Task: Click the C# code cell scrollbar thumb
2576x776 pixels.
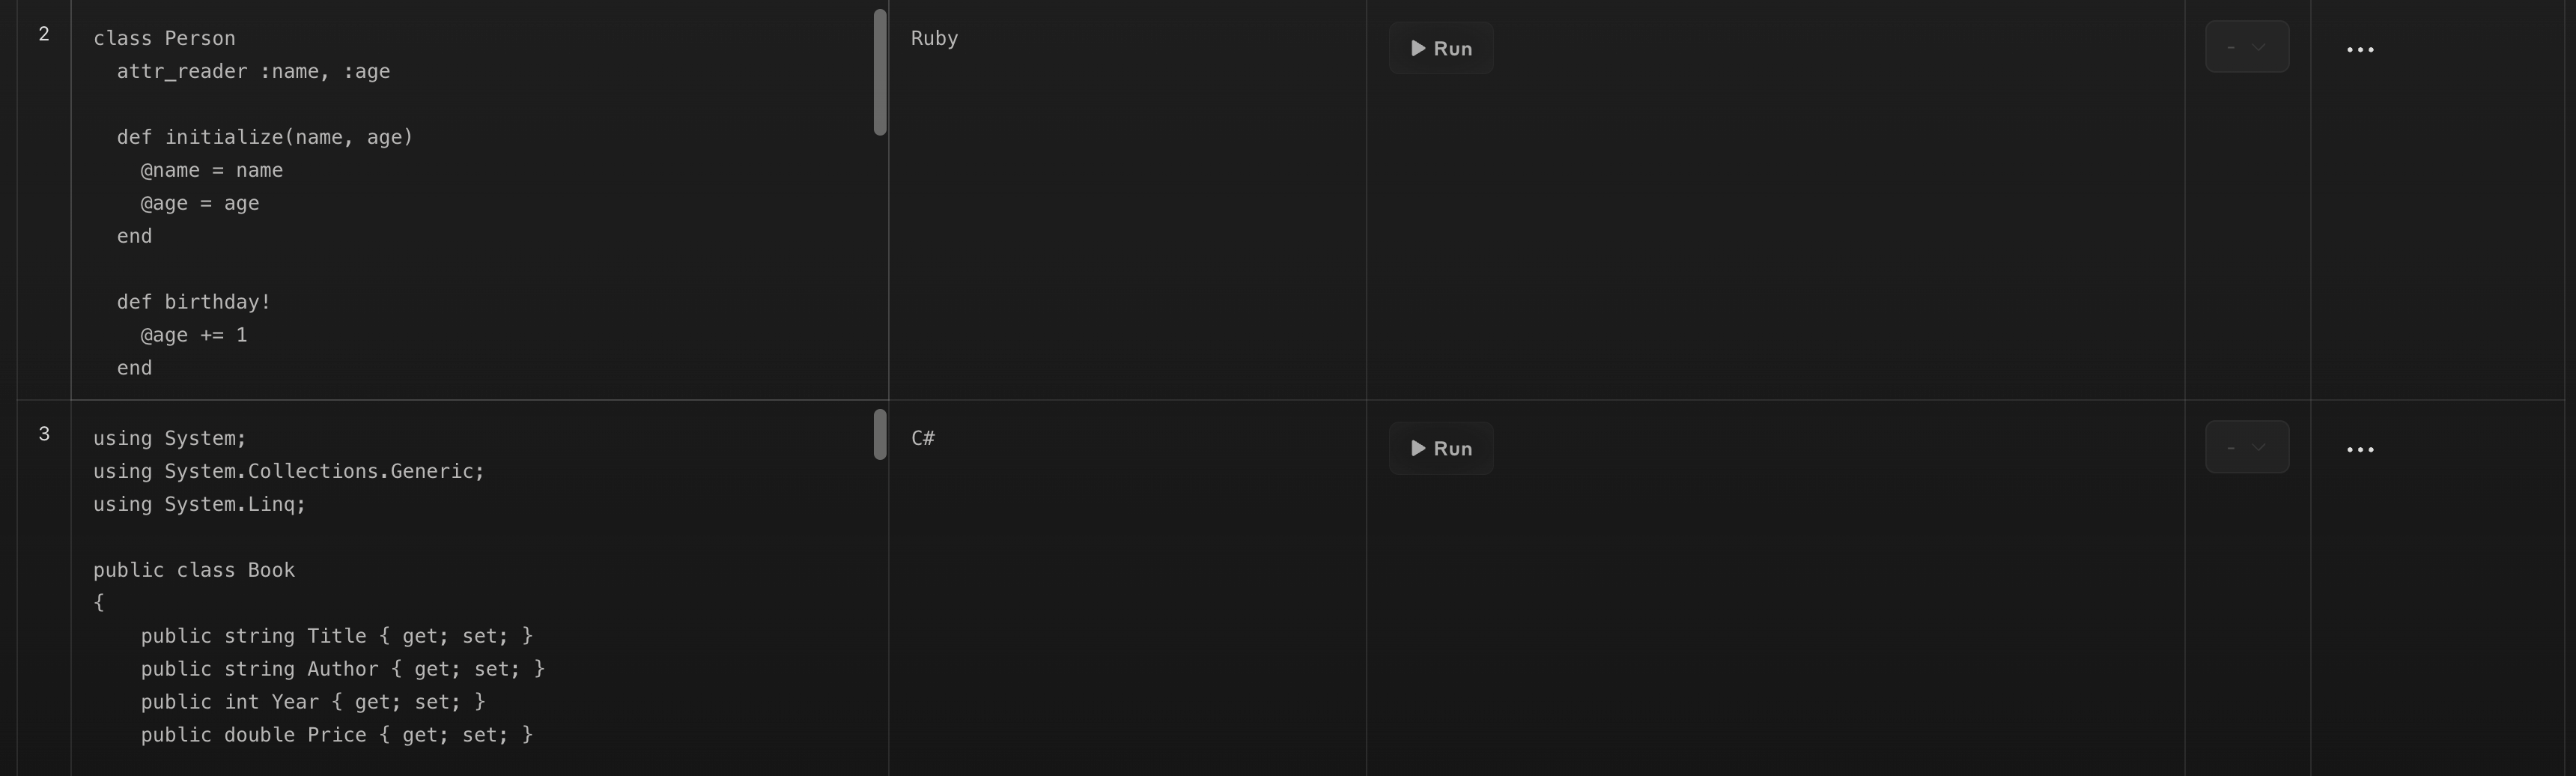Action: click(x=880, y=434)
